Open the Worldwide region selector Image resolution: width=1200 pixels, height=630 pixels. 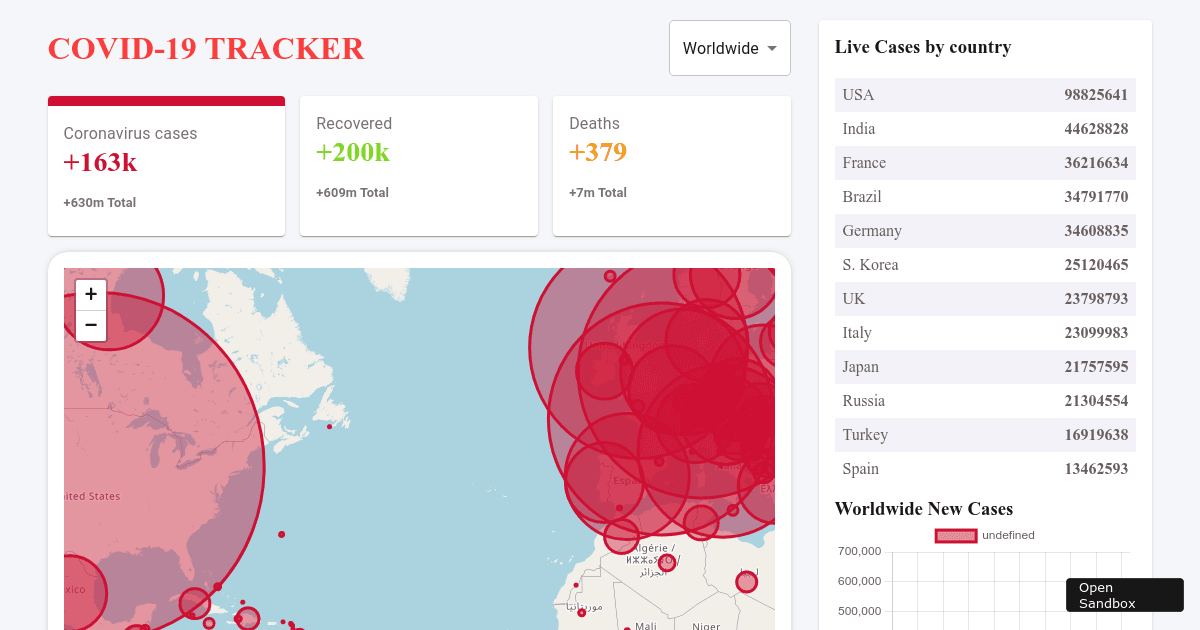coord(729,47)
